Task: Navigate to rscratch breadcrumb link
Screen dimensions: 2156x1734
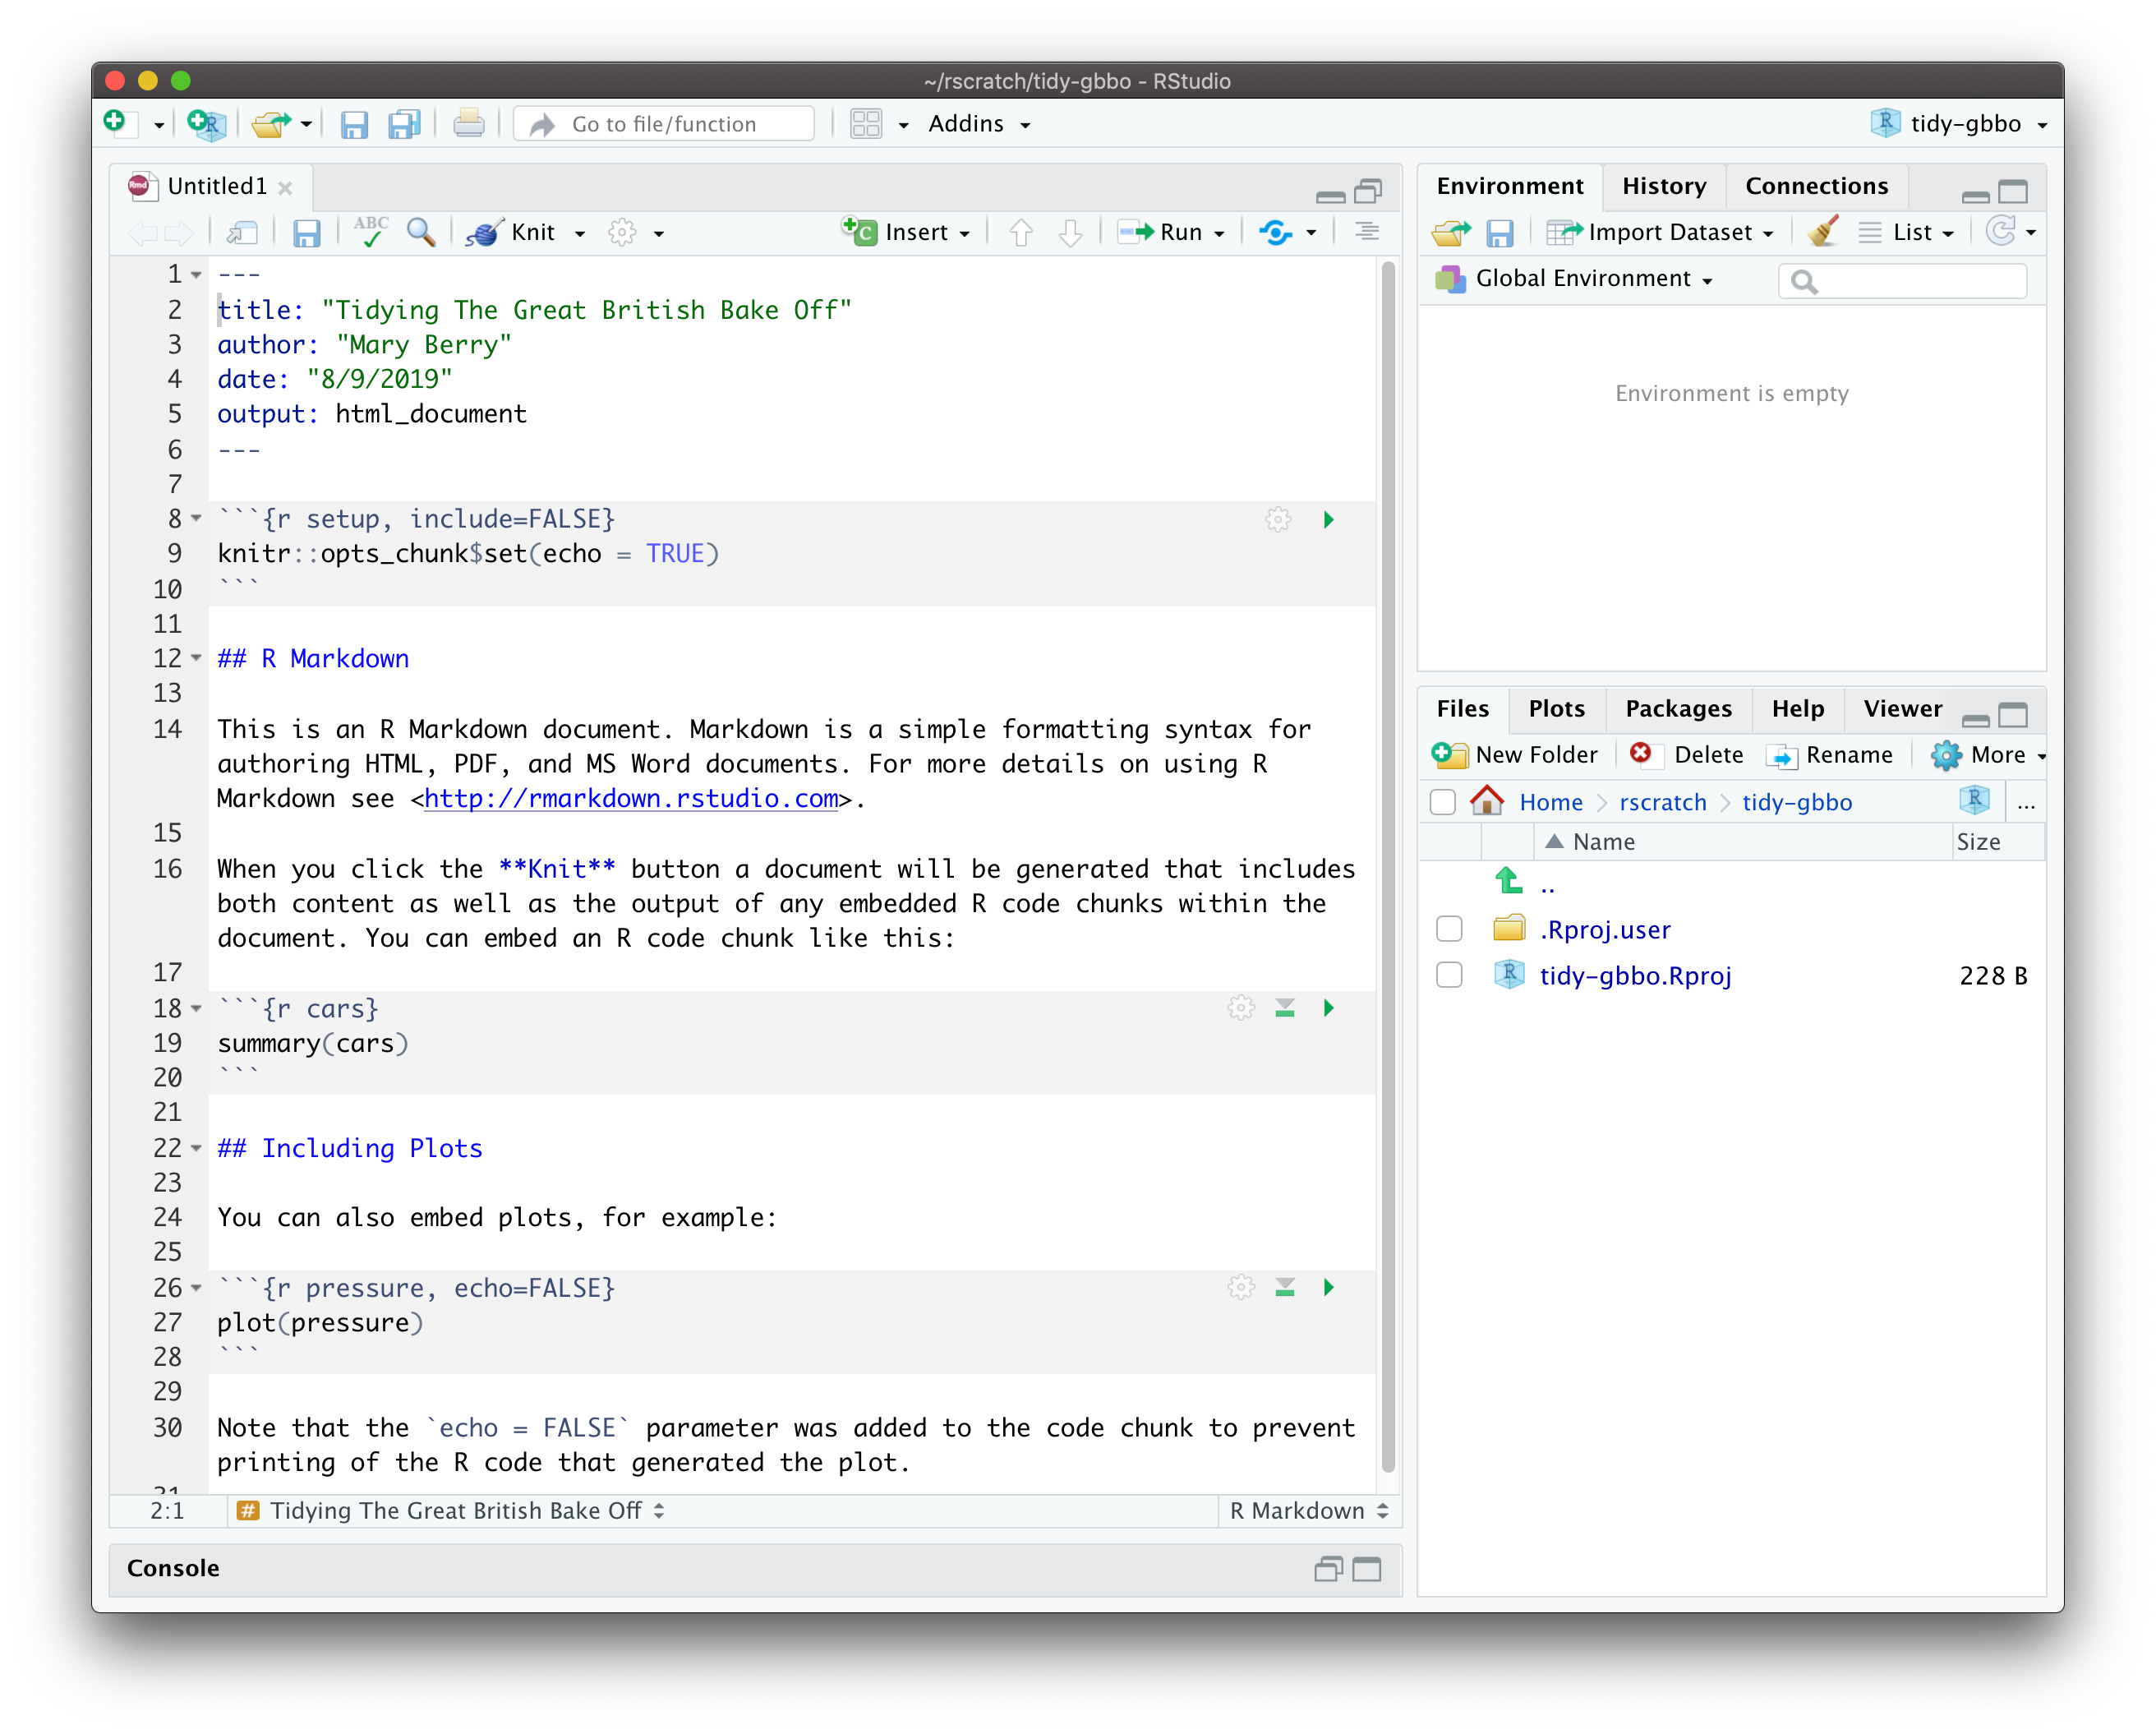Action: [x=1662, y=802]
